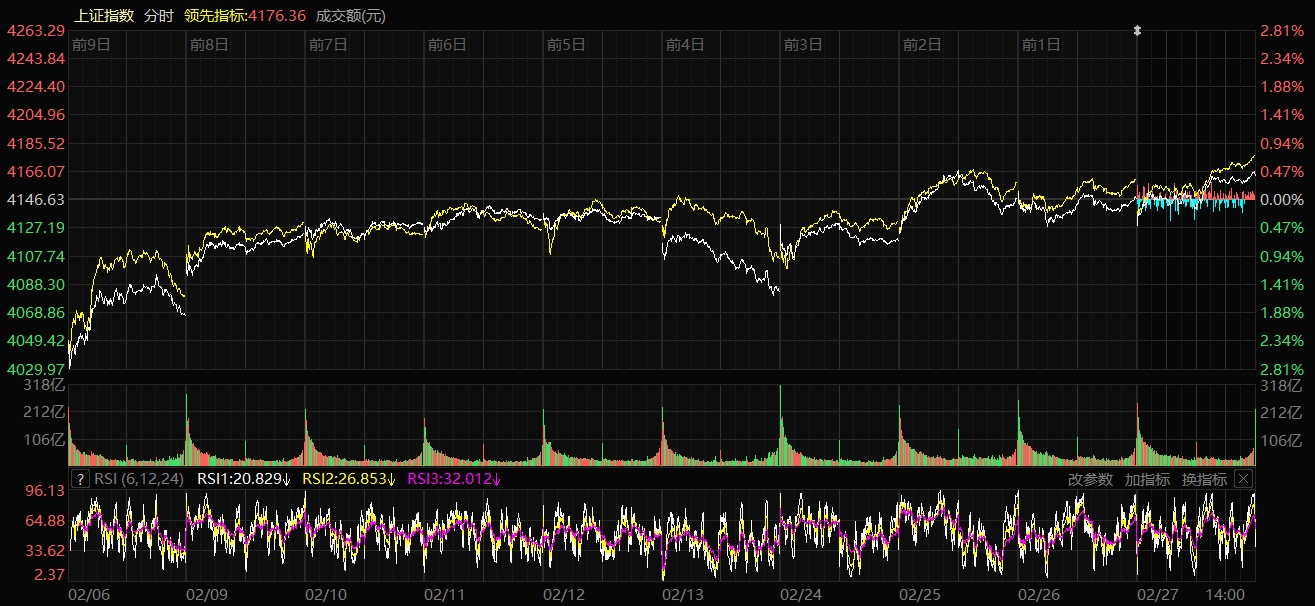Select the 前9日 day section label
The width and height of the screenshot is (1315, 606).
pos(90,45)
